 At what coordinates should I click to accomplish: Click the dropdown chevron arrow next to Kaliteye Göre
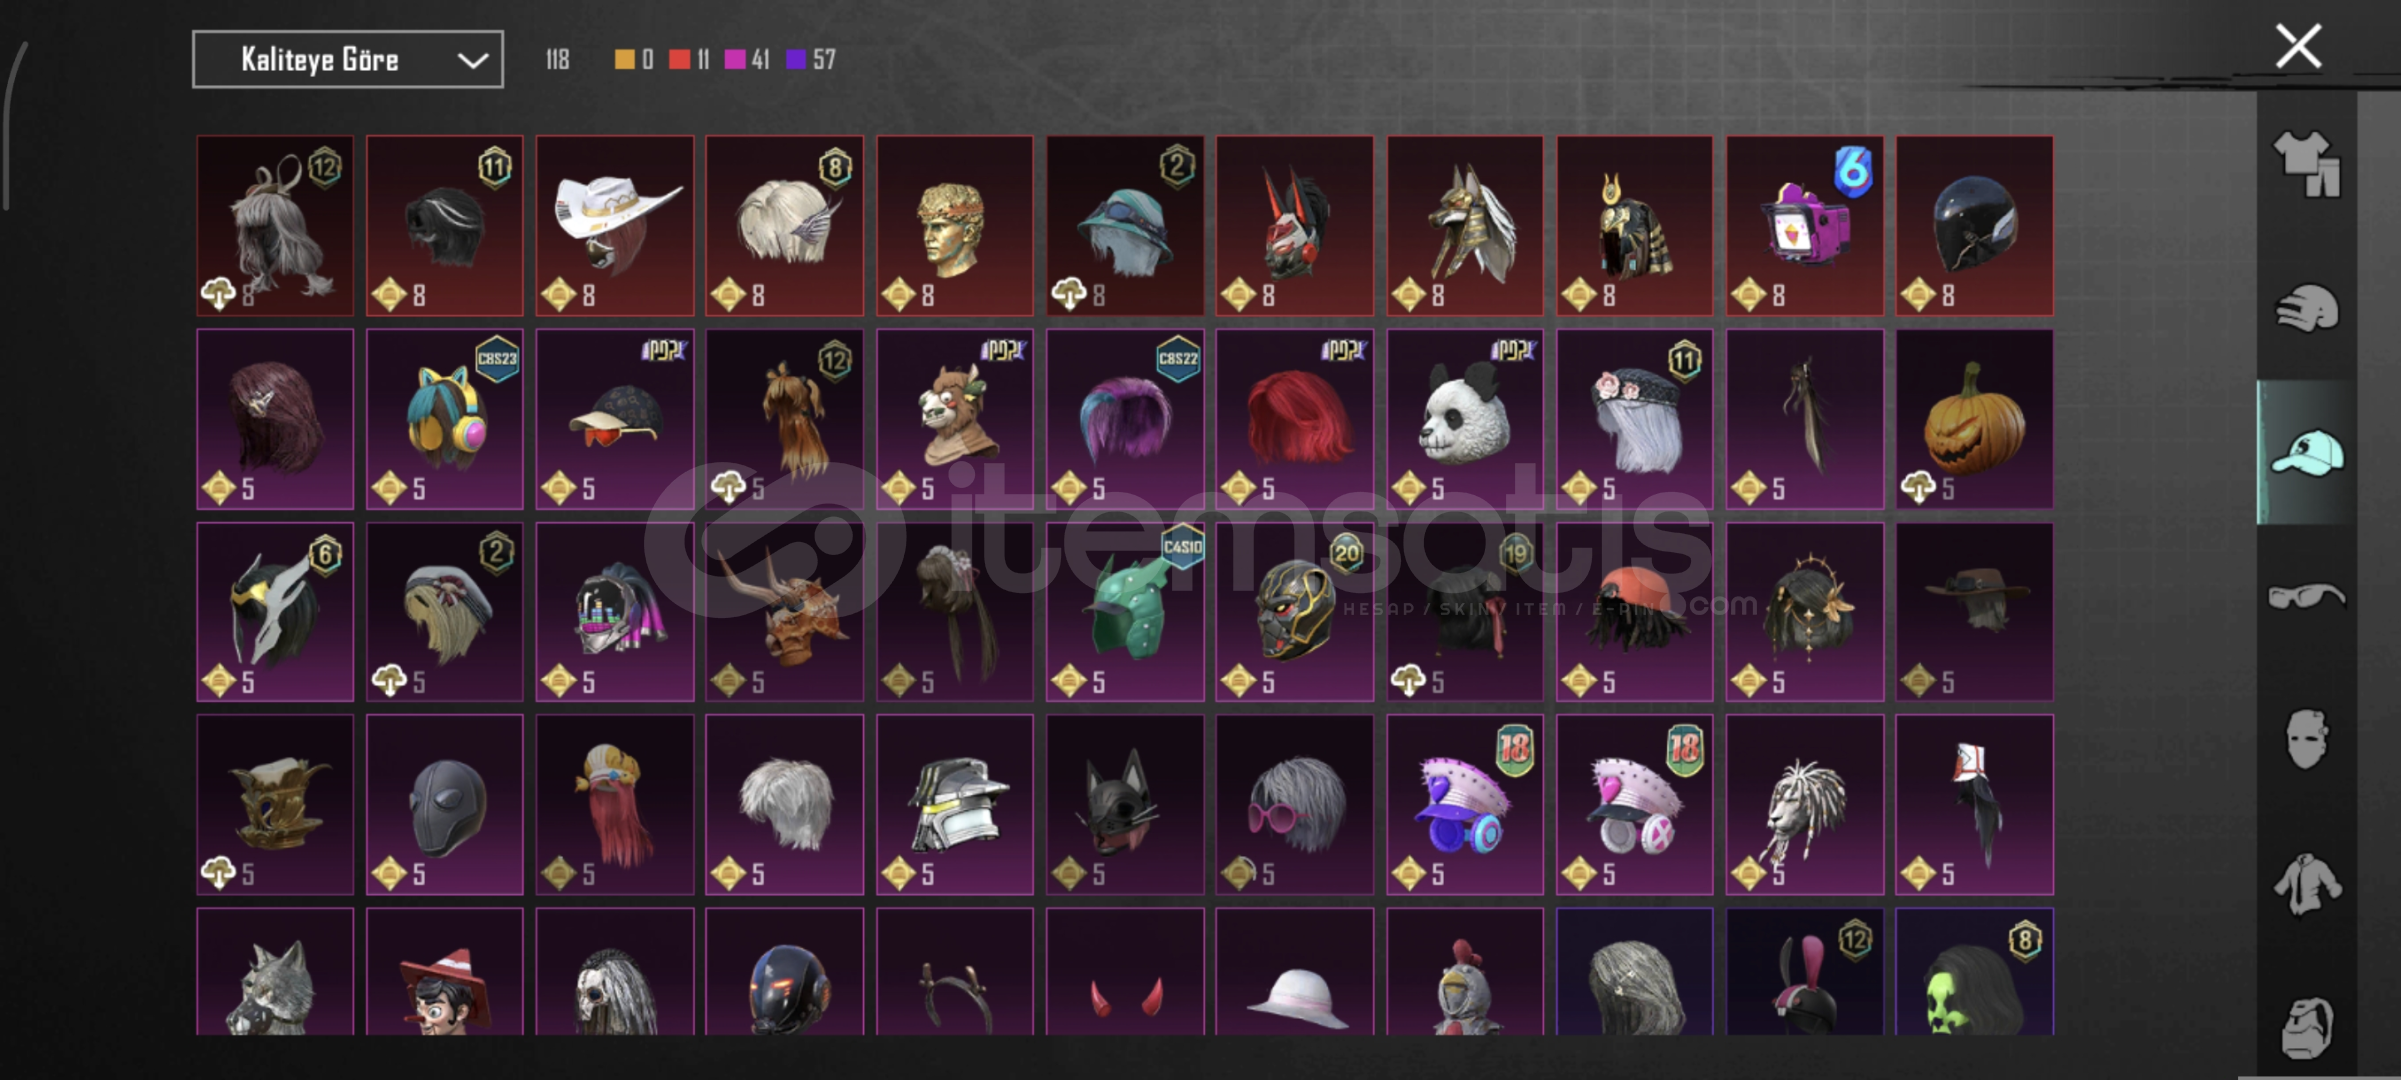(x=472, y=61)
